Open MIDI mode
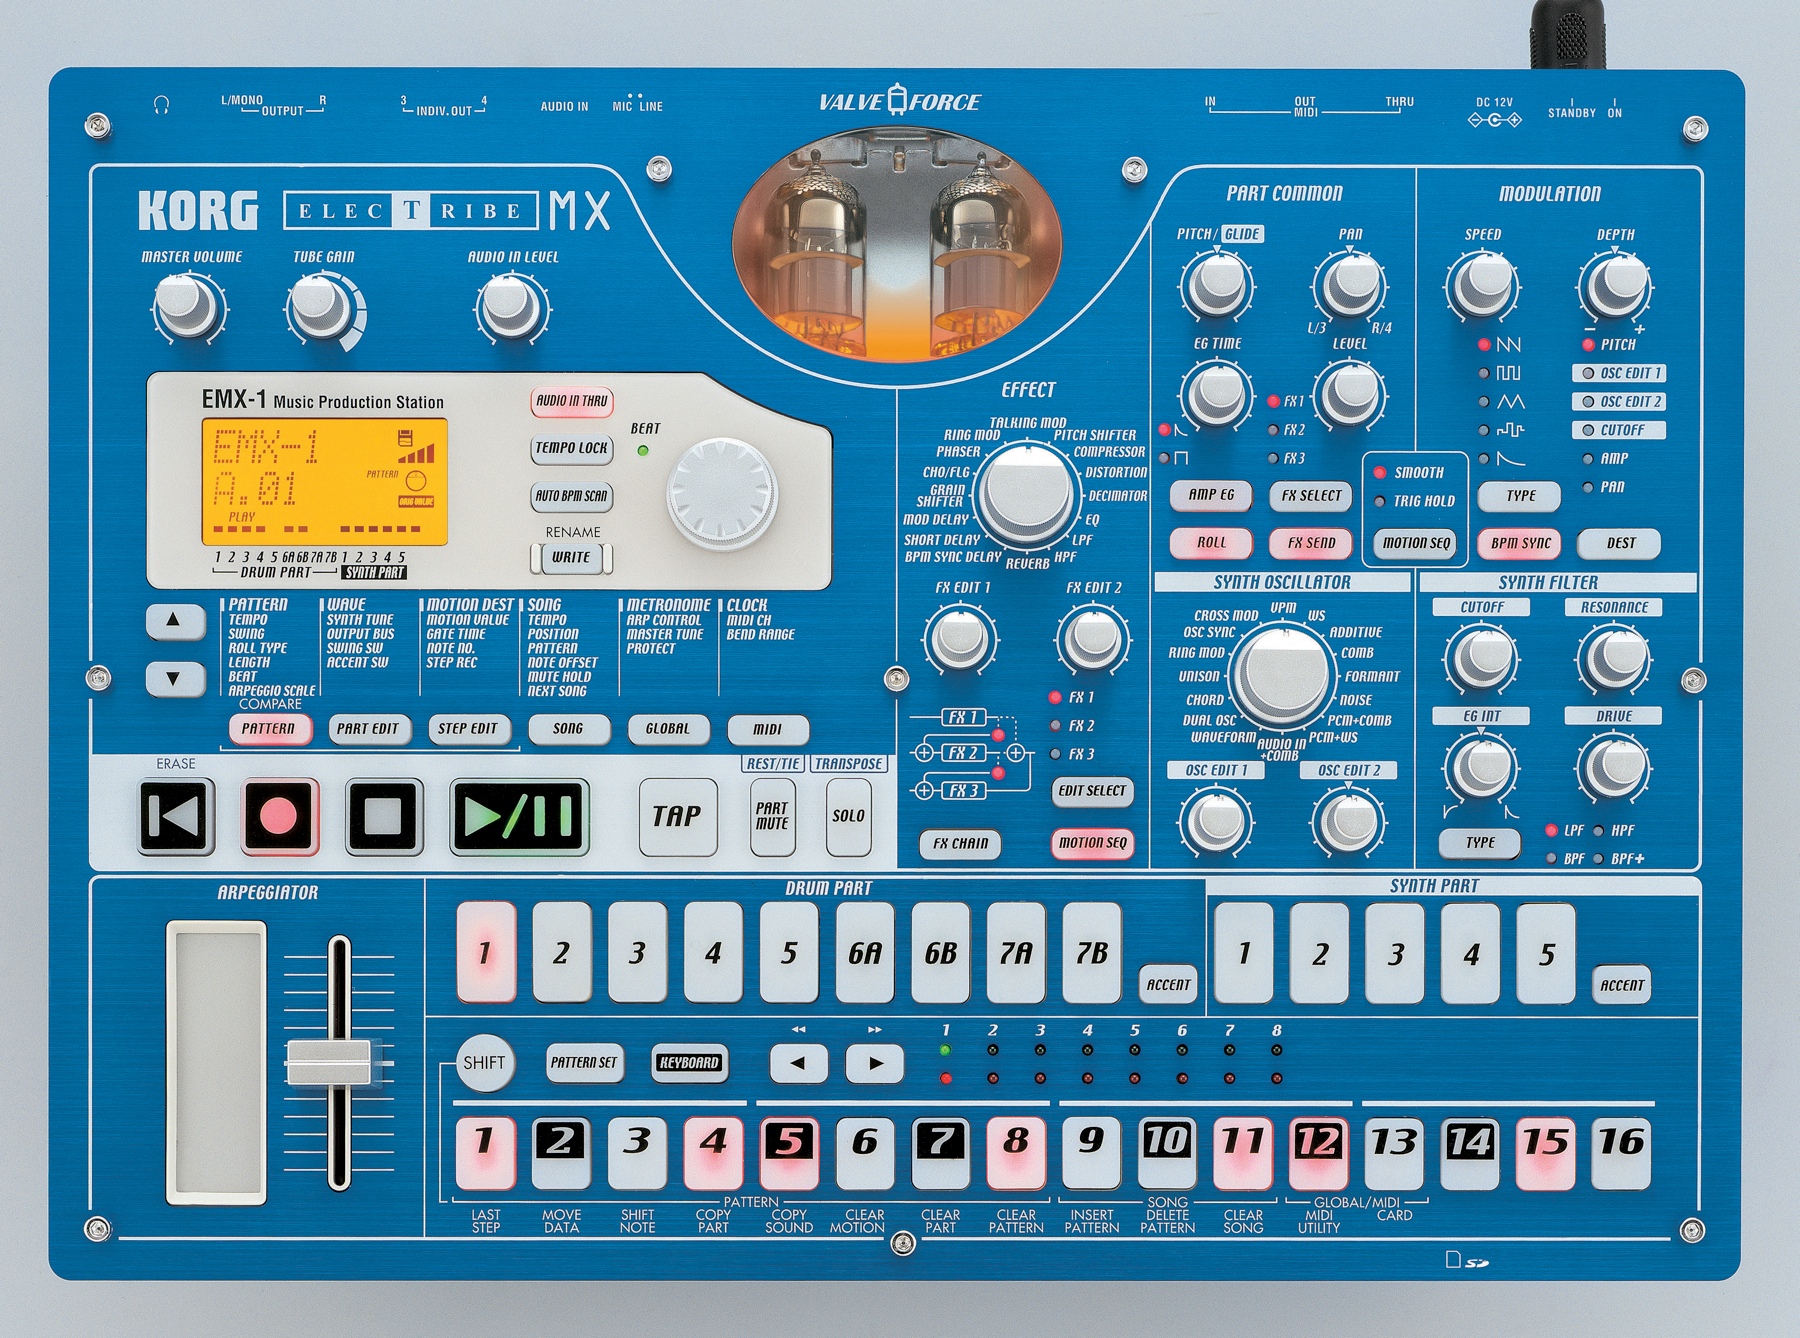This screenshot has width=1800, height=1338. (767, 729)
